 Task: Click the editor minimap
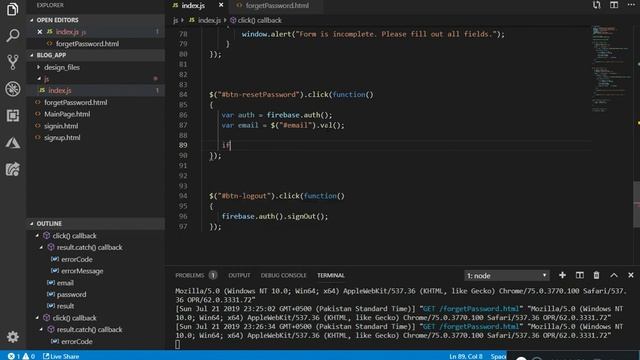611,69
